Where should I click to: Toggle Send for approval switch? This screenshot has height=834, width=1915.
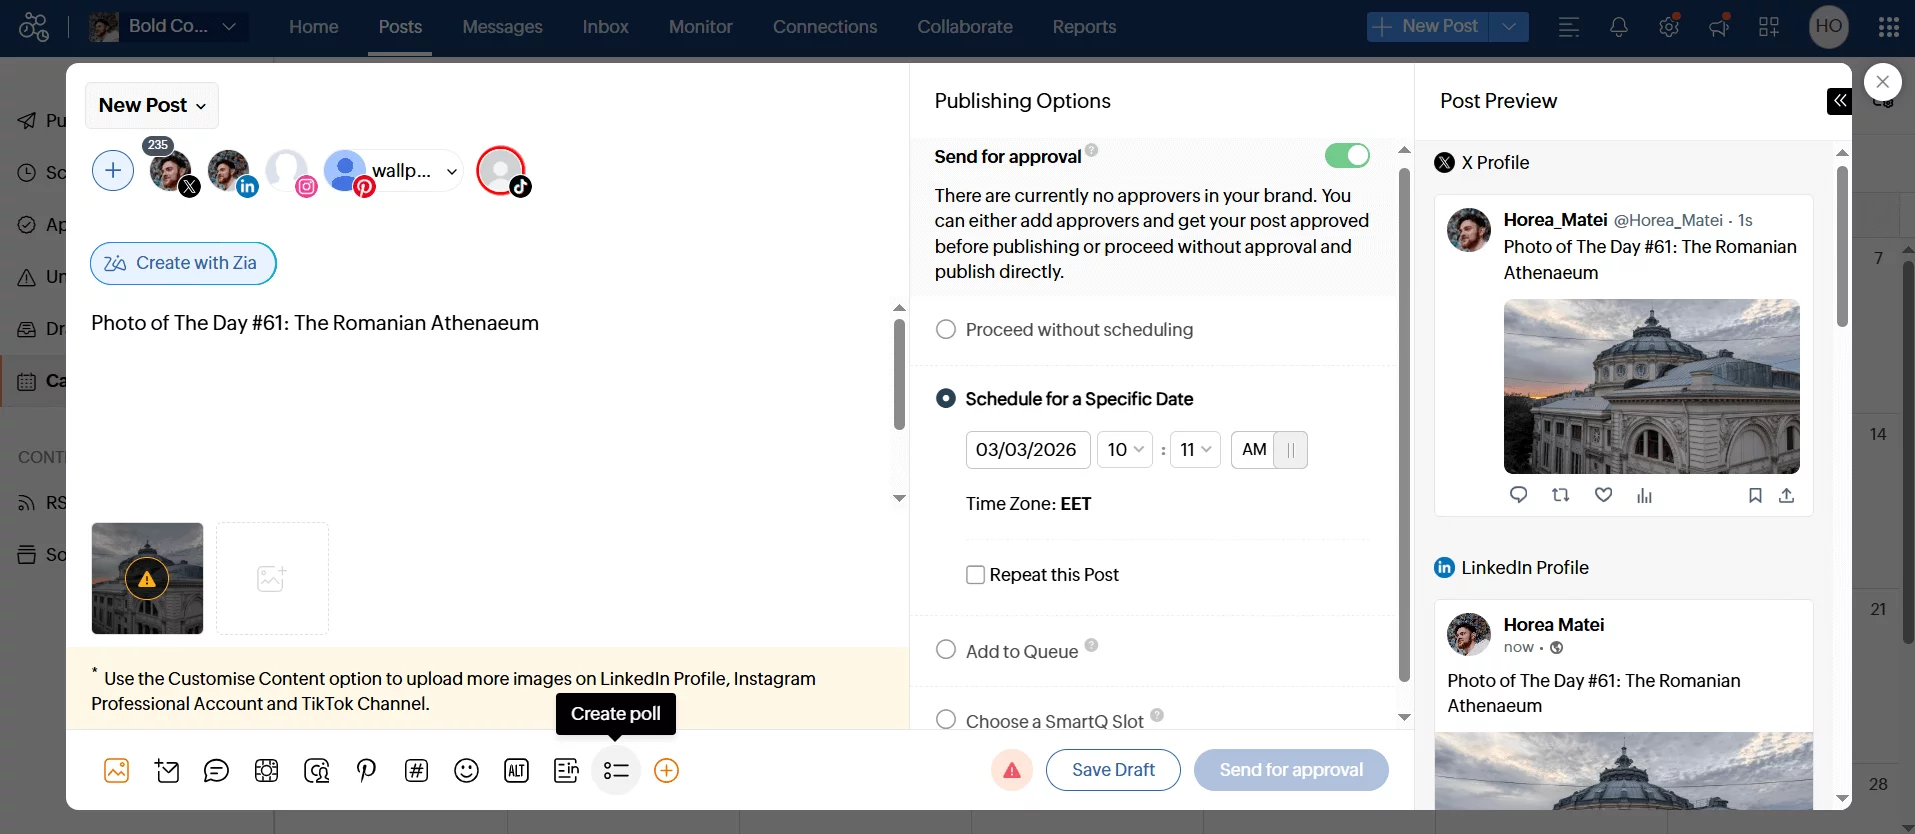pyautogui.click(x=1347, y=155)
